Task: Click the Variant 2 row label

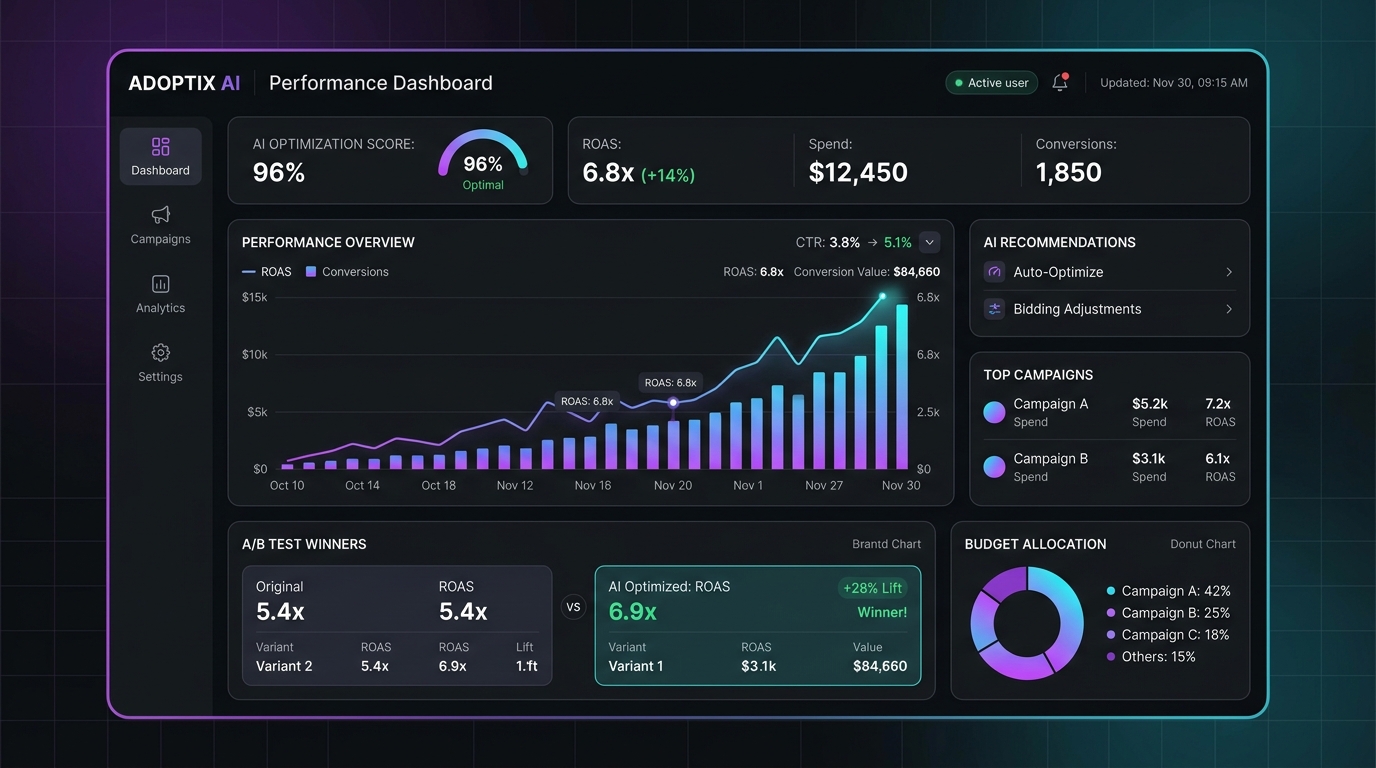Action: click(x=284, y=666)
